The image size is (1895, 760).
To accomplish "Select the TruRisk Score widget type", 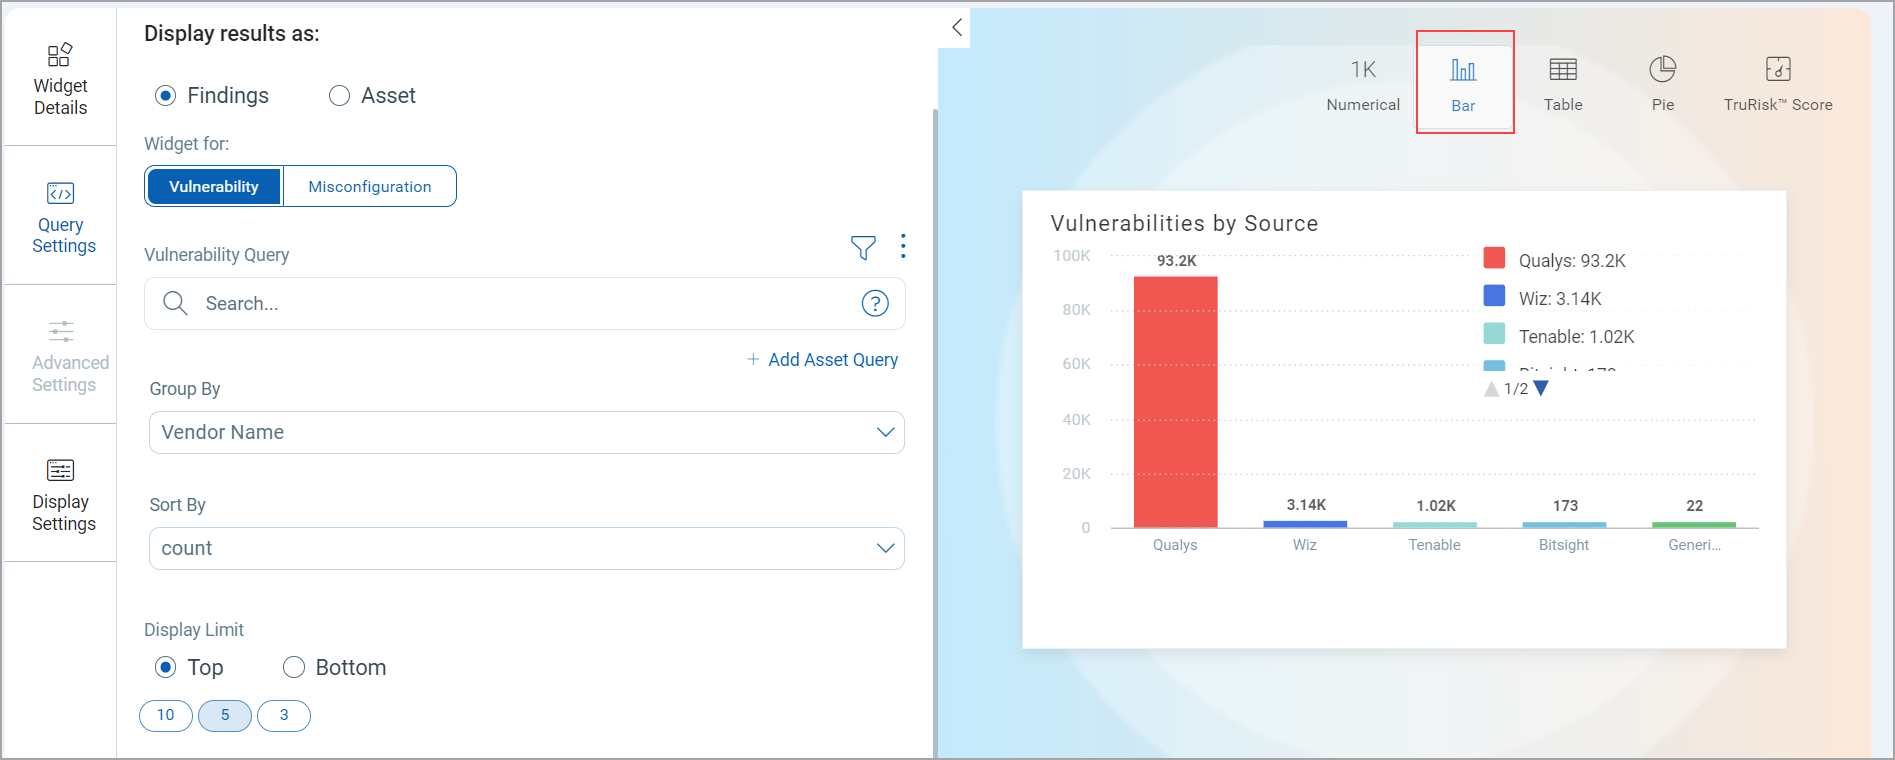I will 1777,82.
